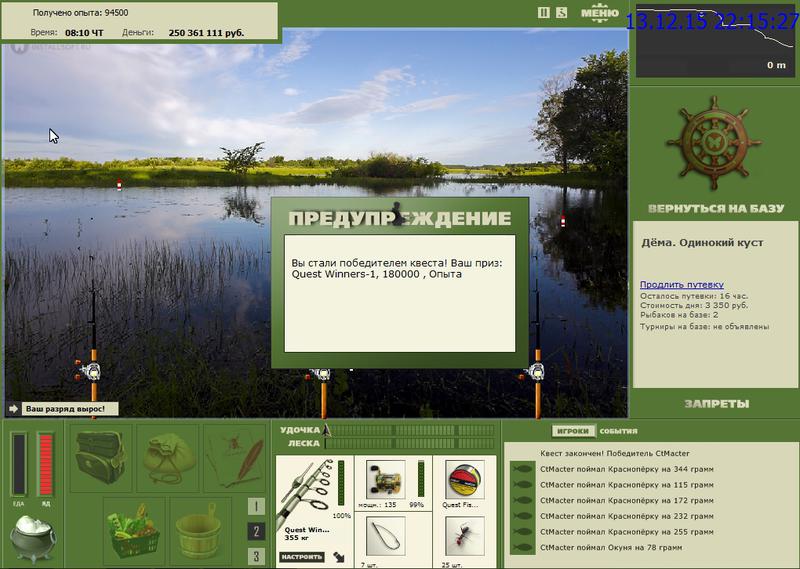Screen dimensions: 800x569
Task: Select the reel with power 135
Action: click(x=386, y=479)
